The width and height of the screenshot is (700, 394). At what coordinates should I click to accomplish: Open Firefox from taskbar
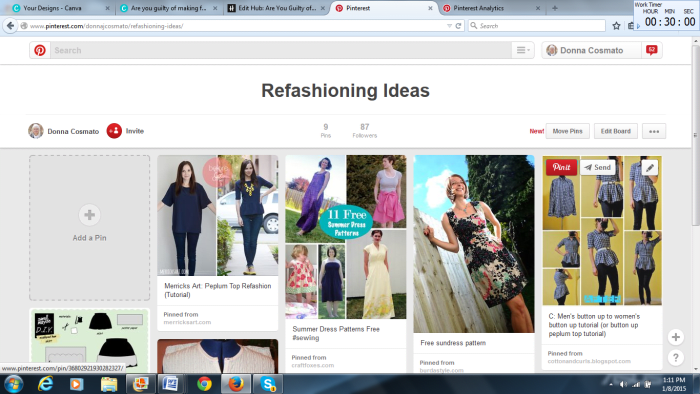[236, 384]
